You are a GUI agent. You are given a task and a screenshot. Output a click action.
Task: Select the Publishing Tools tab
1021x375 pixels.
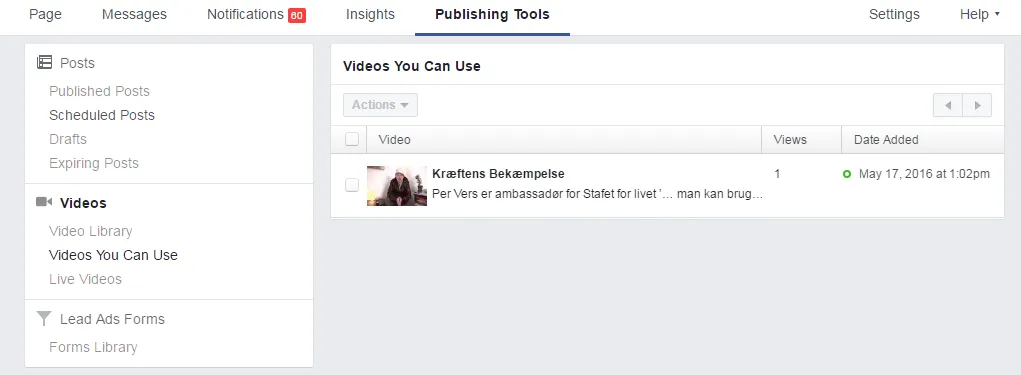pyautogui.click(x=492, y=14)
